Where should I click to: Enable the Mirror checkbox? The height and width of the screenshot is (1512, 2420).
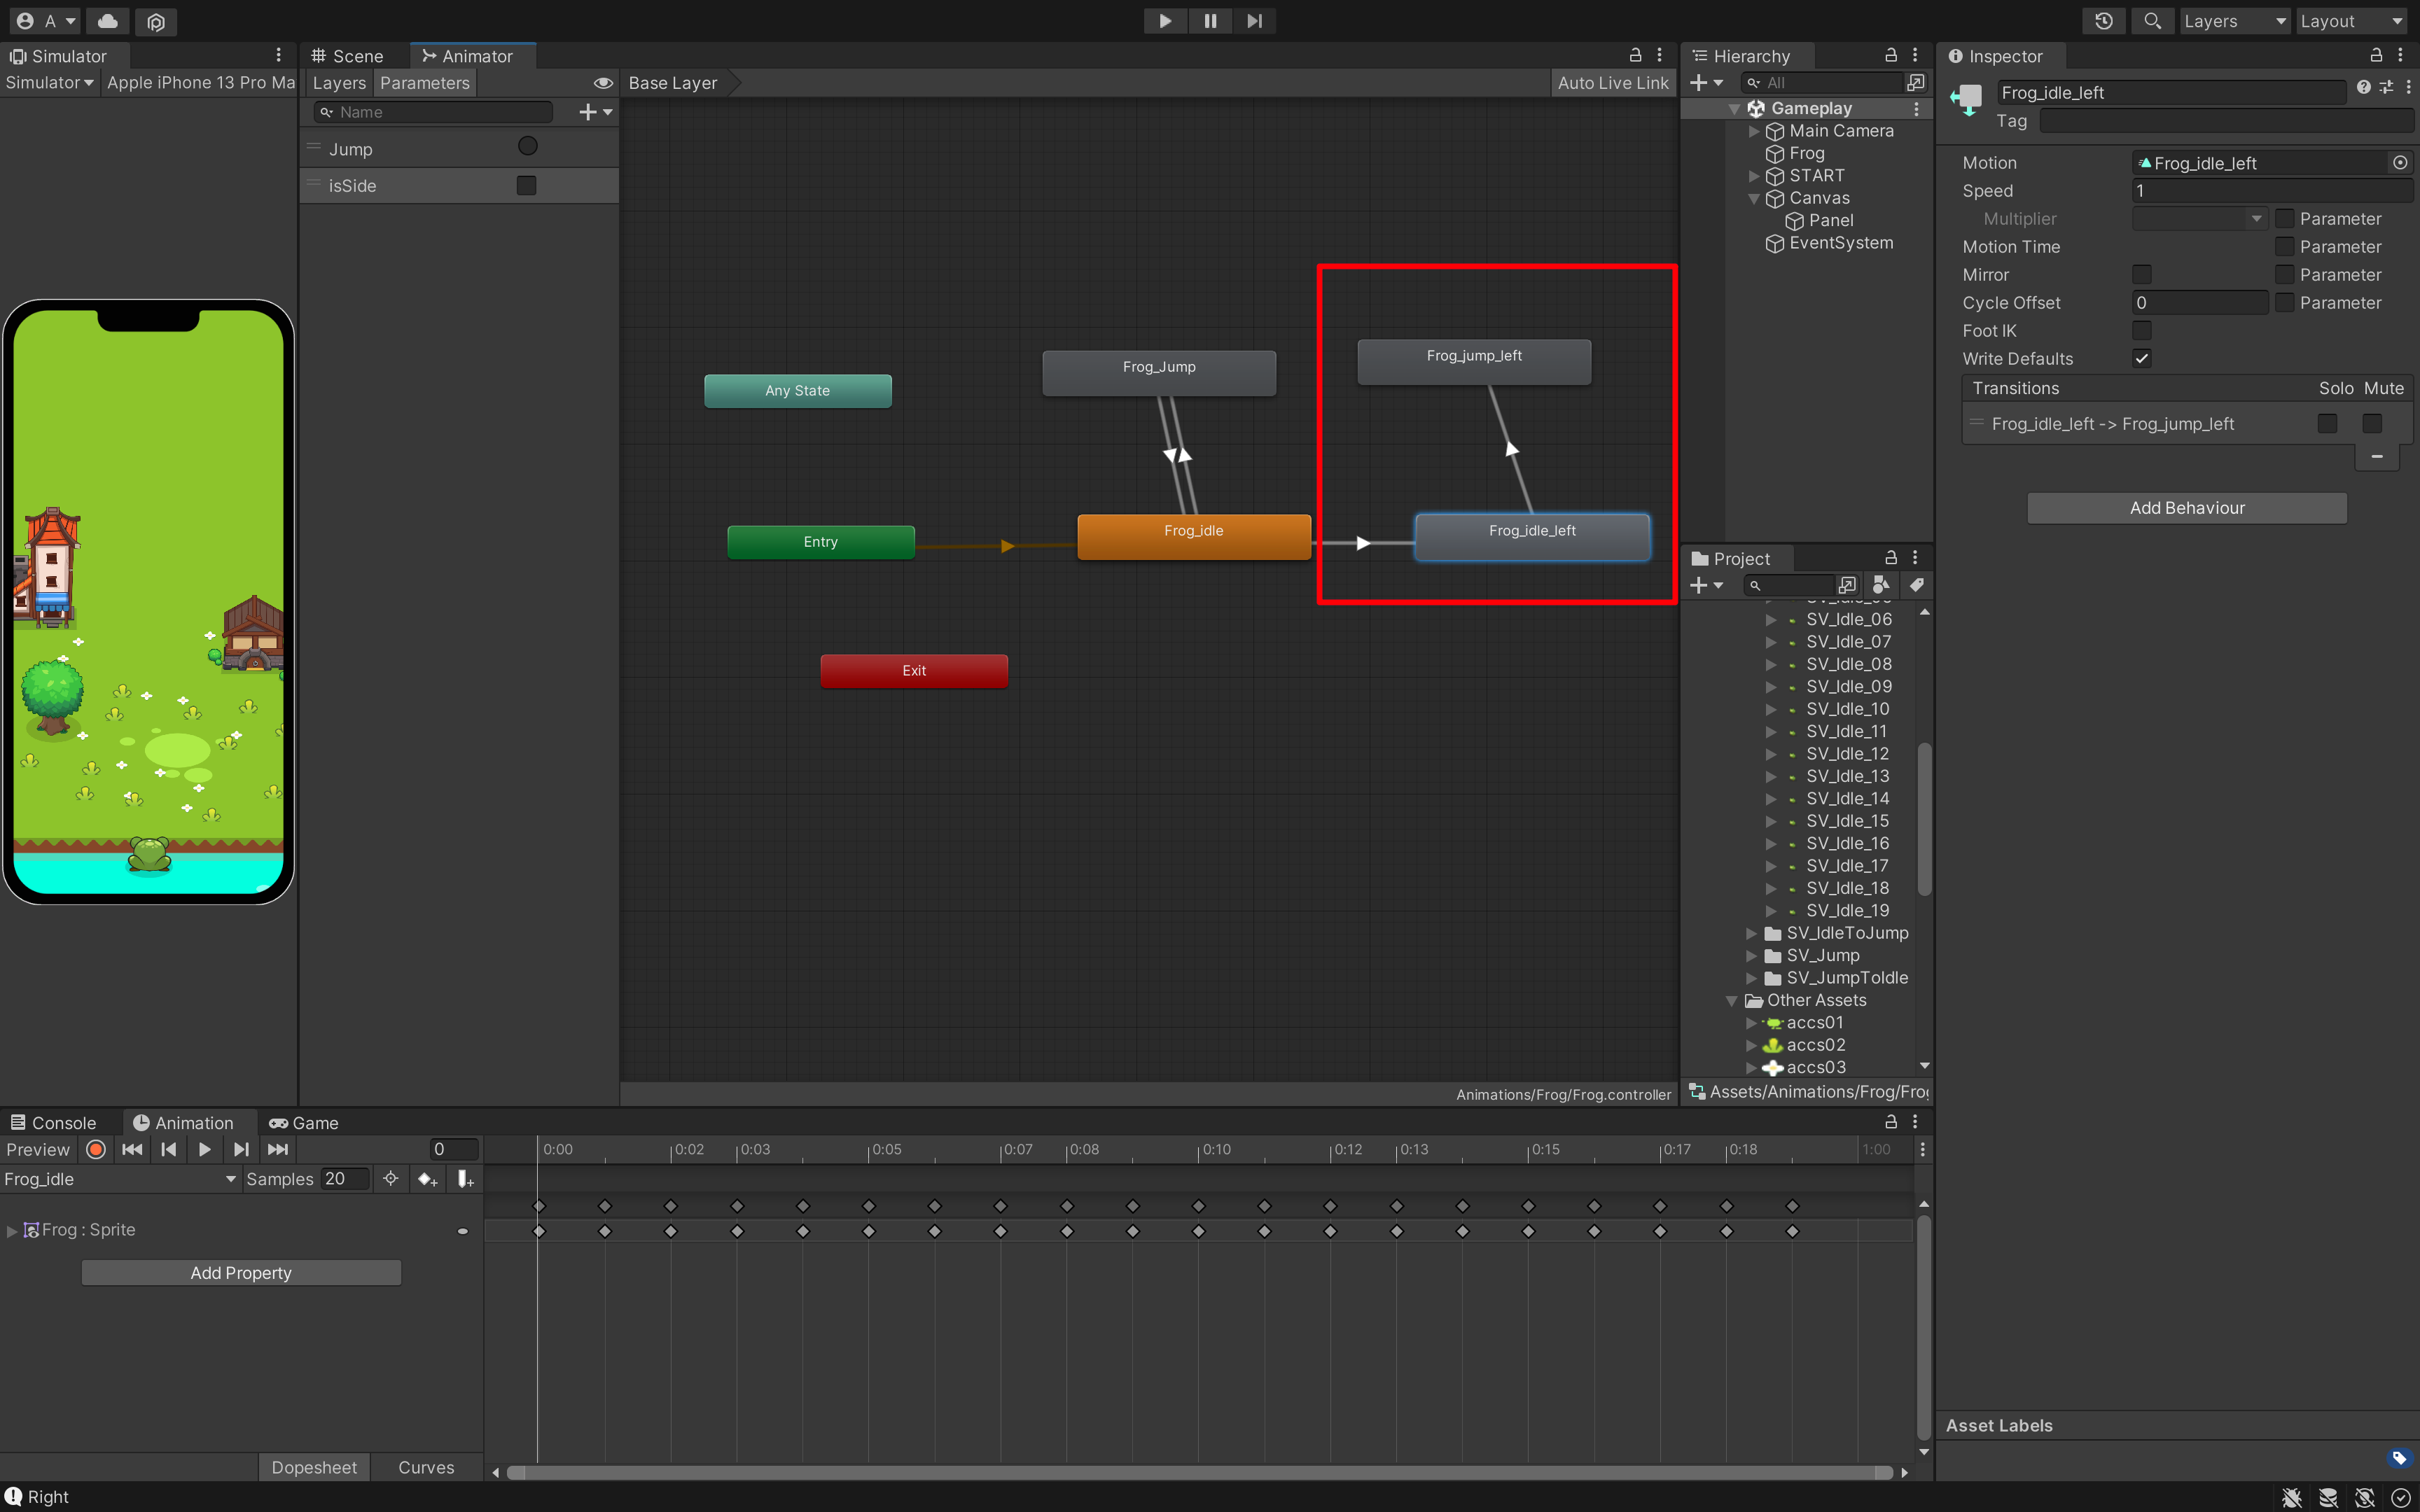tap(2141, 274)
